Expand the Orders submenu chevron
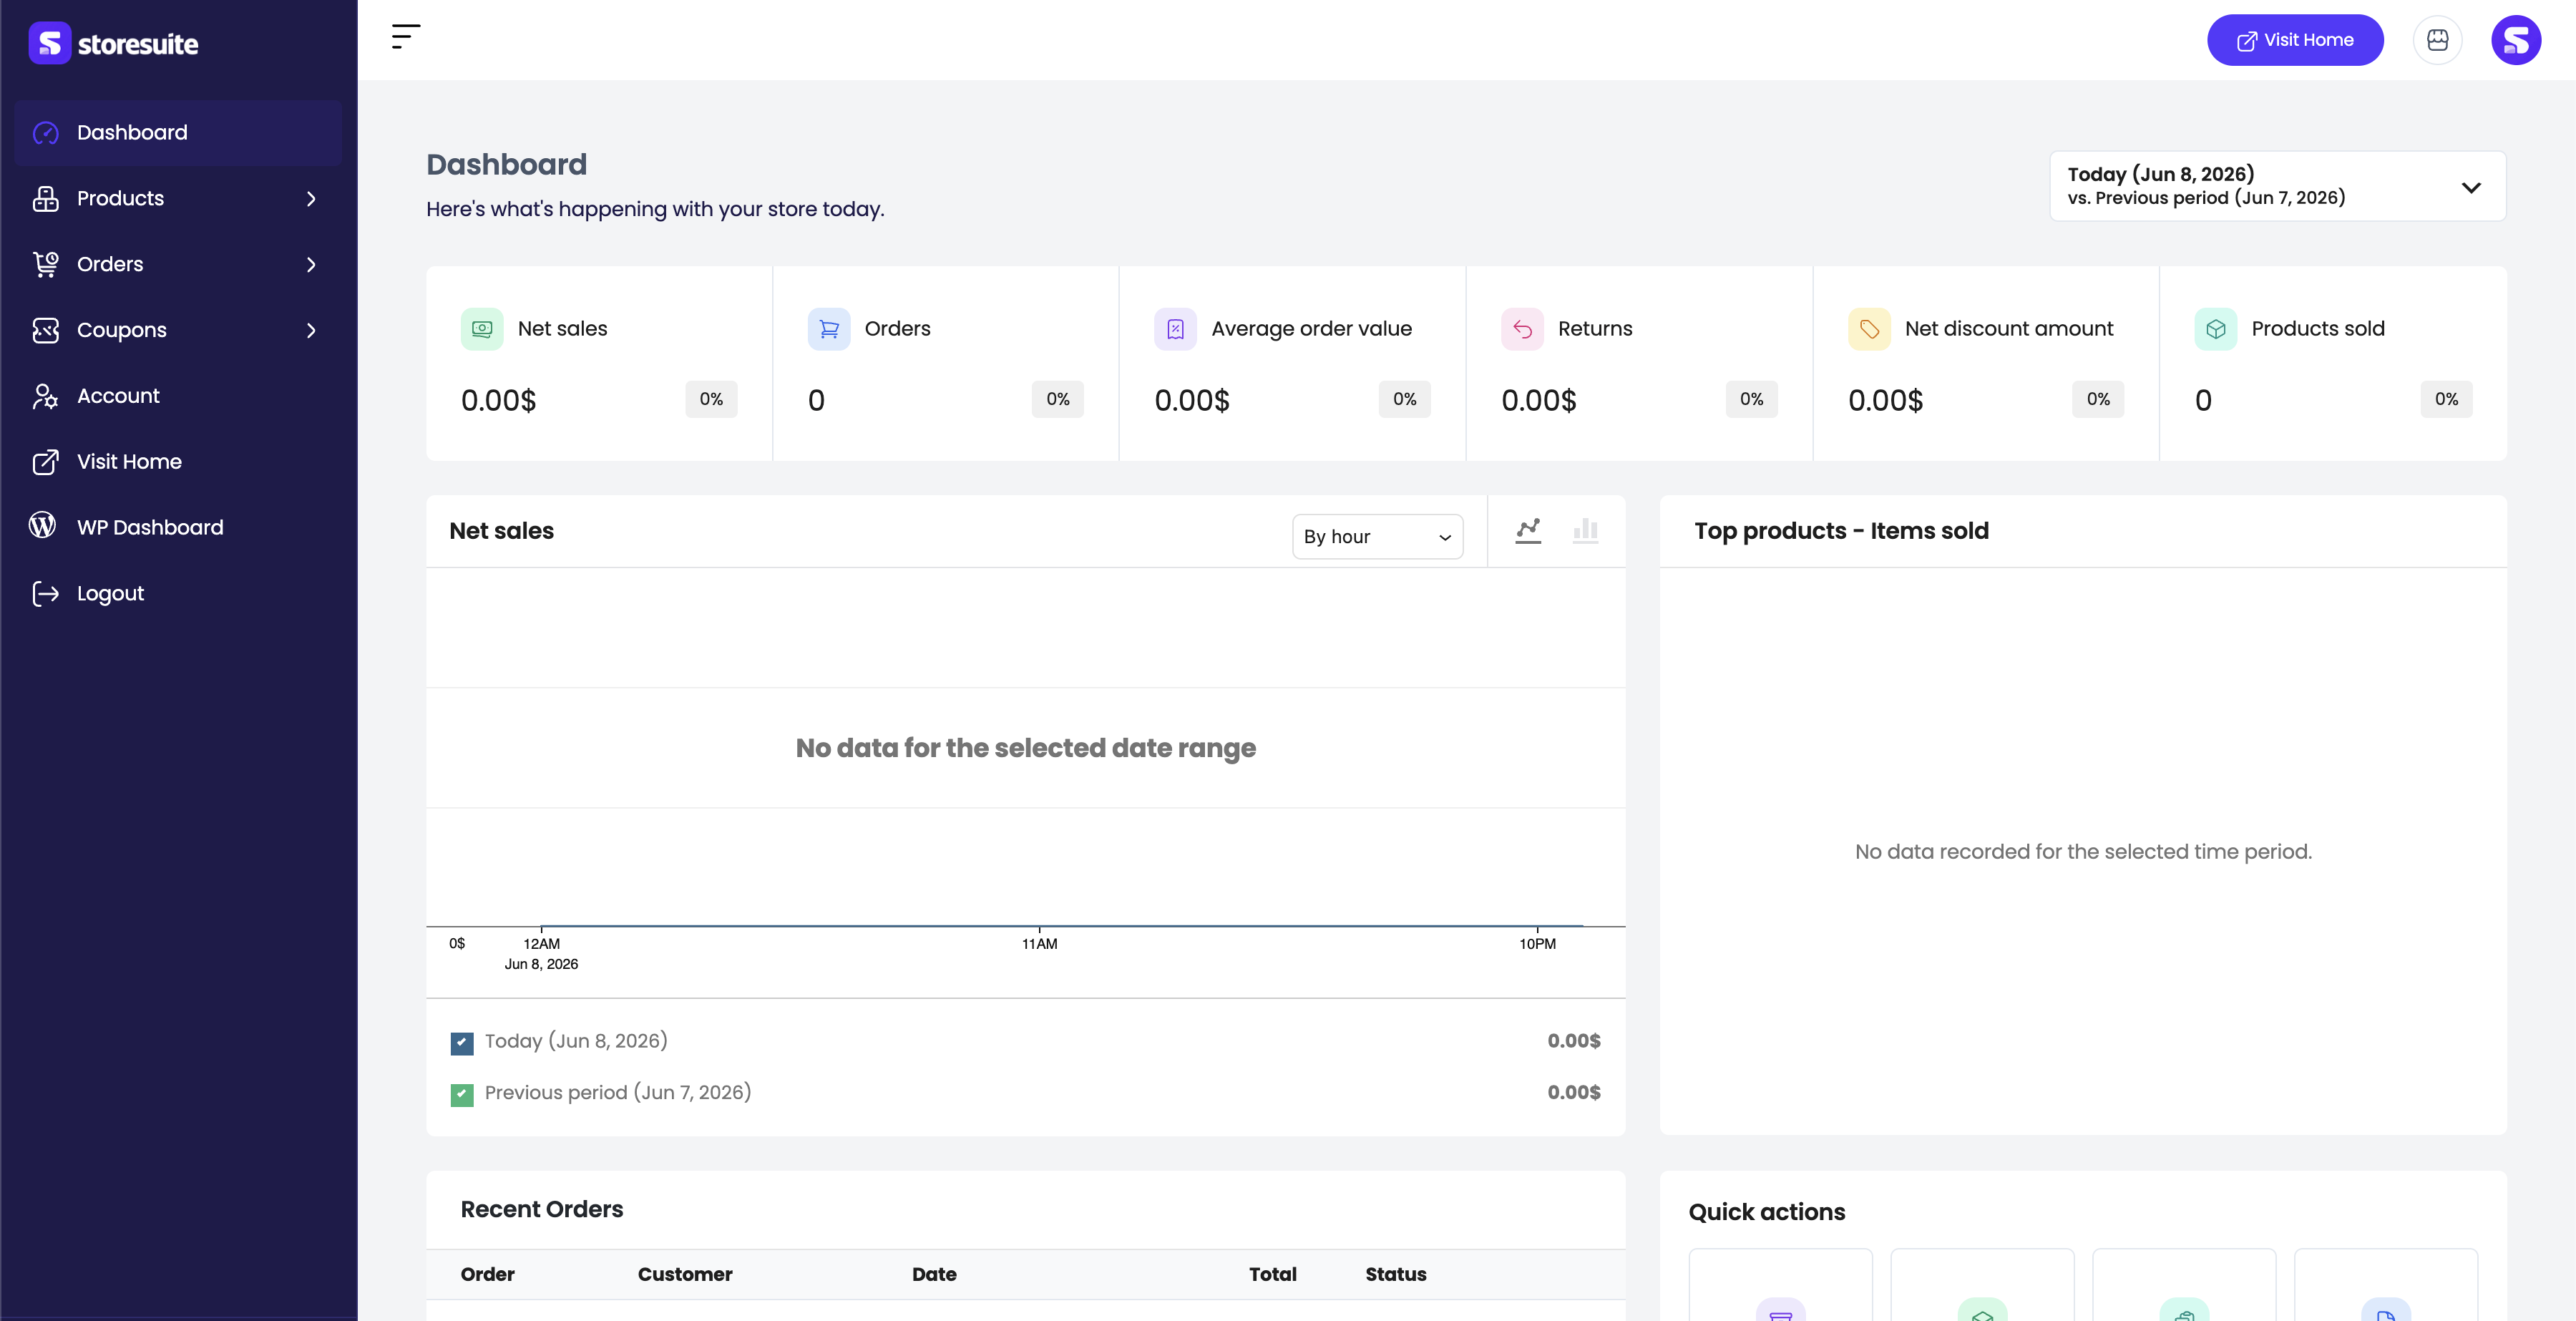The width and height of the screenshot is (2576, 1321). (x=311, y=265)
